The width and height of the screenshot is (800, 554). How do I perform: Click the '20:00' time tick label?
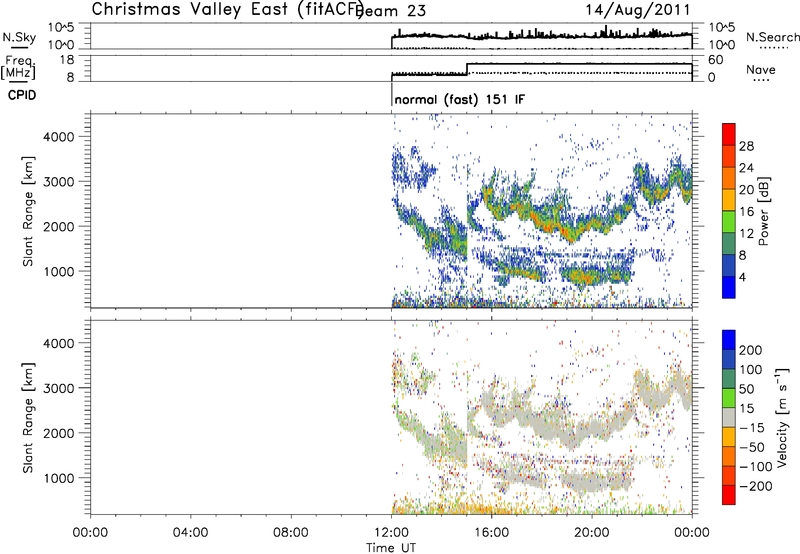[x=592, y=533]
